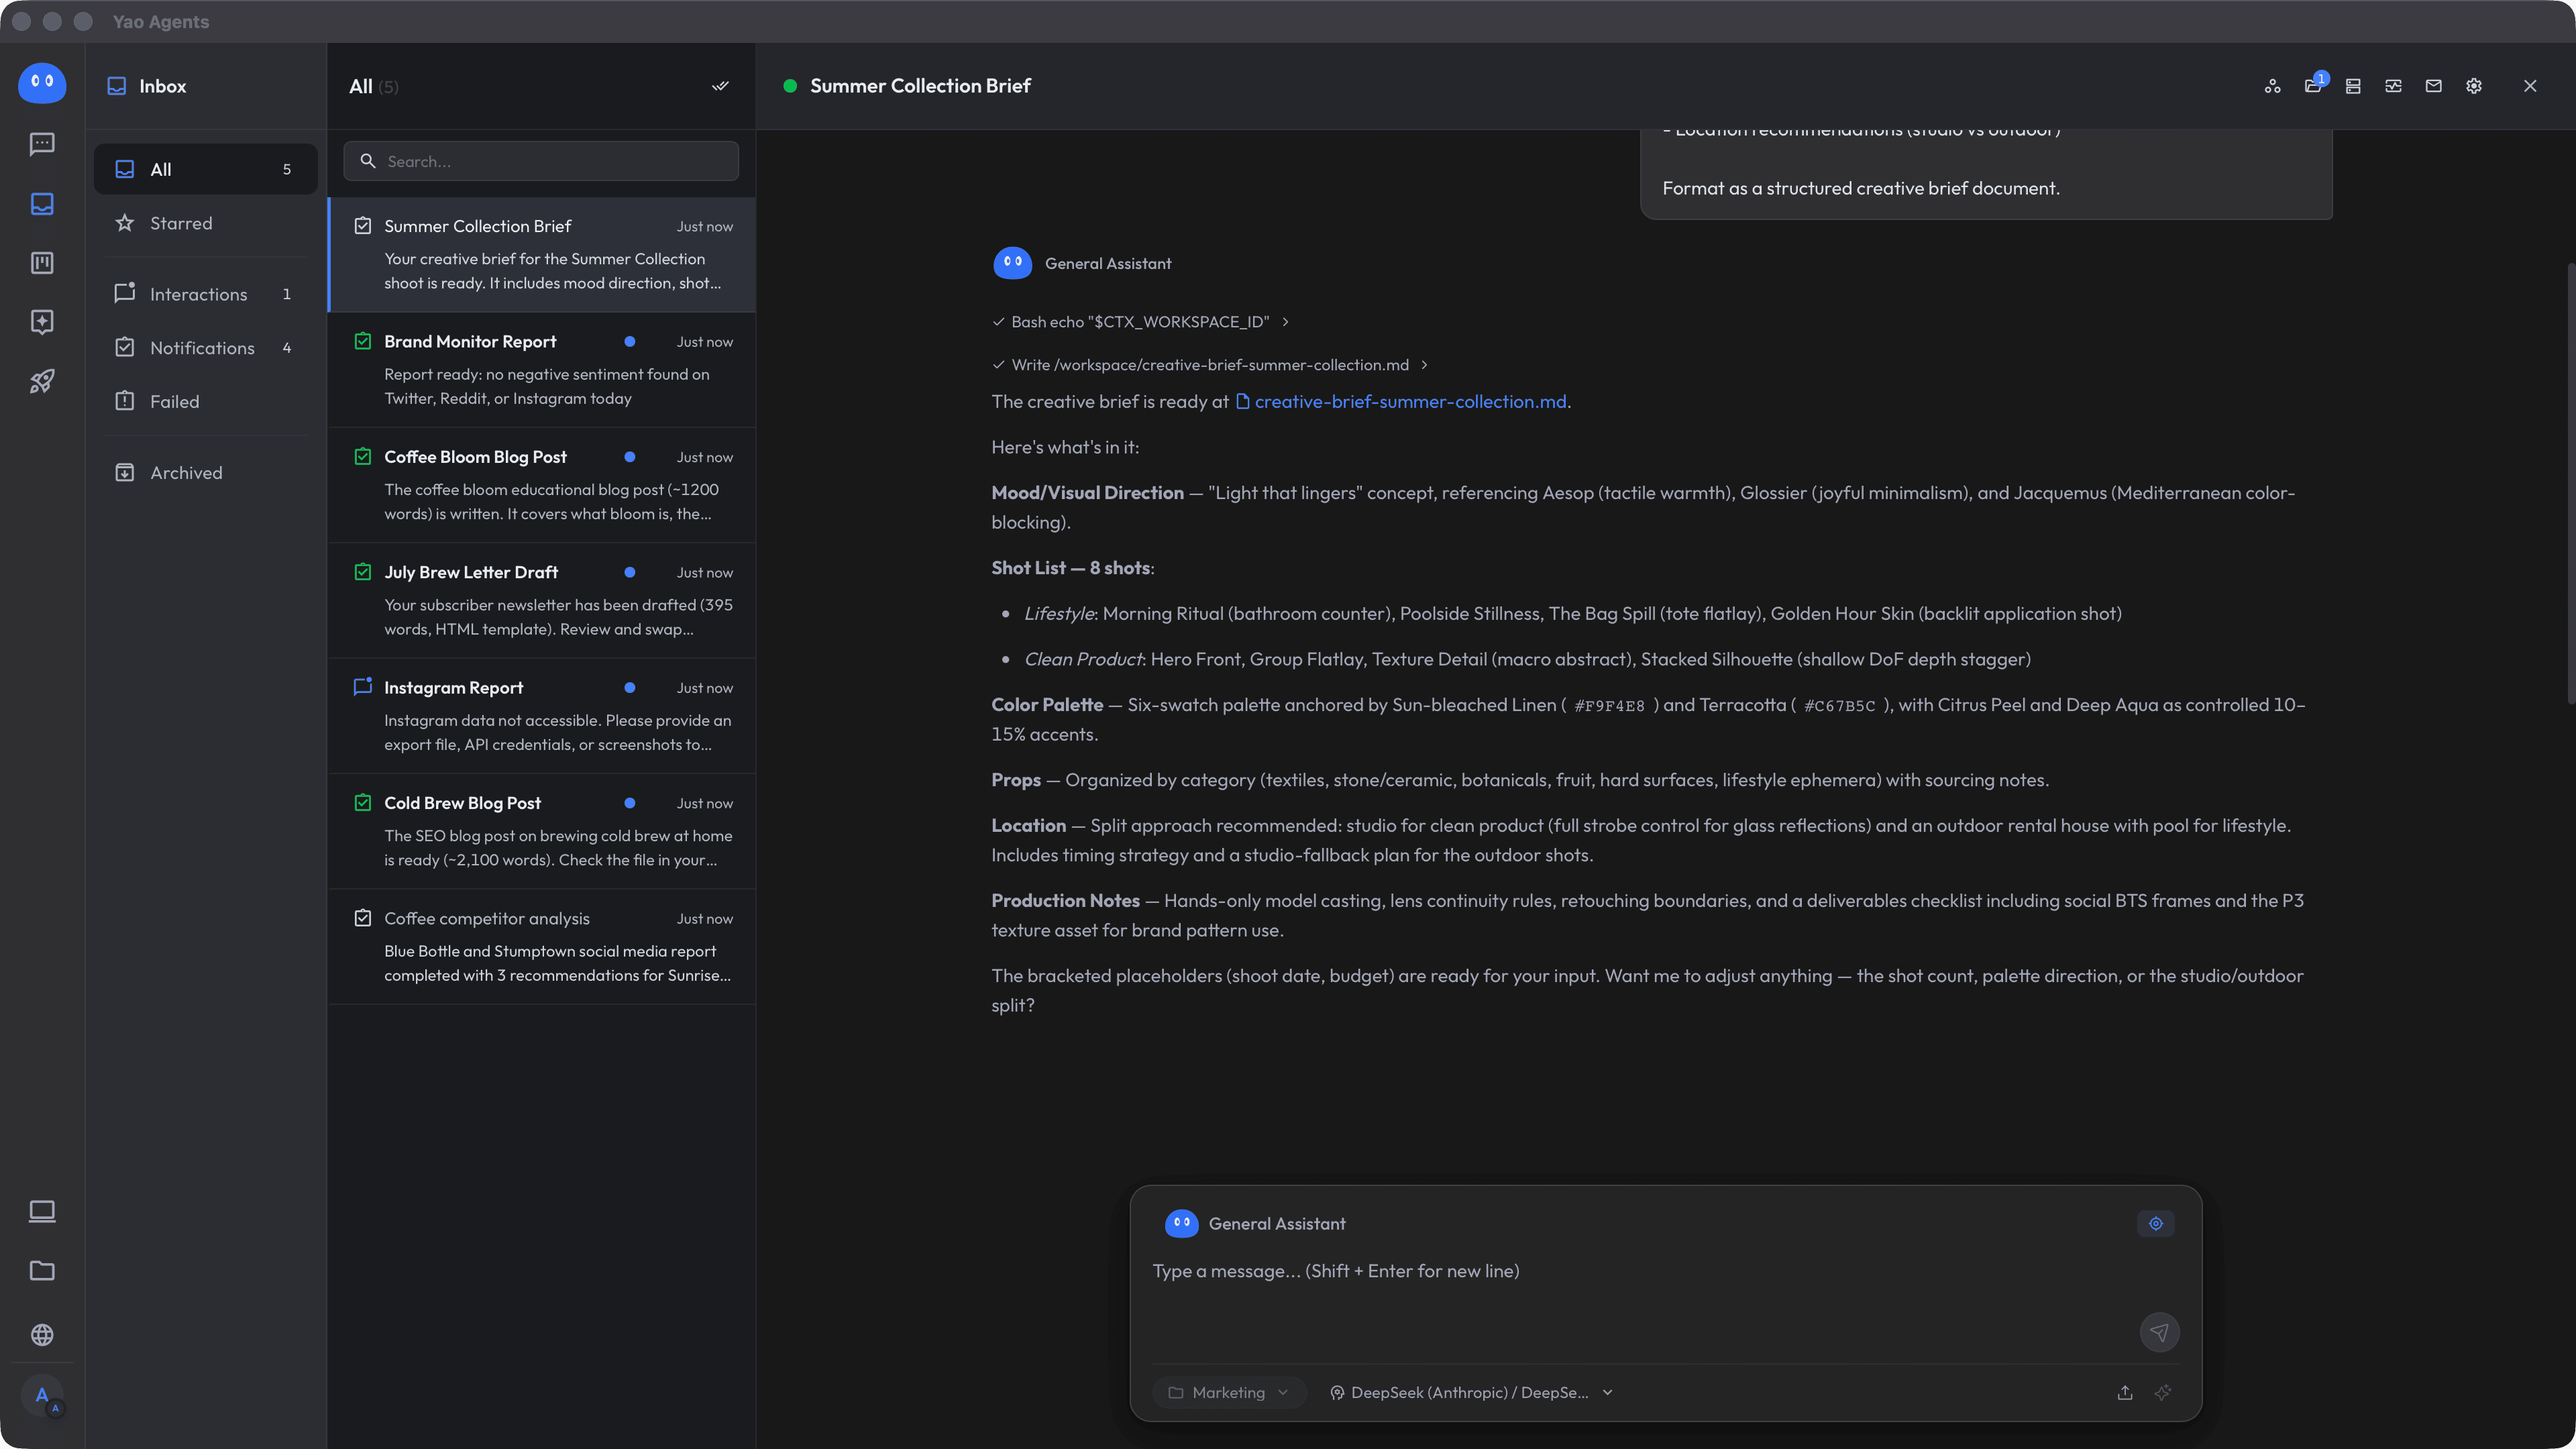Open the July Brew Letter Draft message

coord(542,600)
